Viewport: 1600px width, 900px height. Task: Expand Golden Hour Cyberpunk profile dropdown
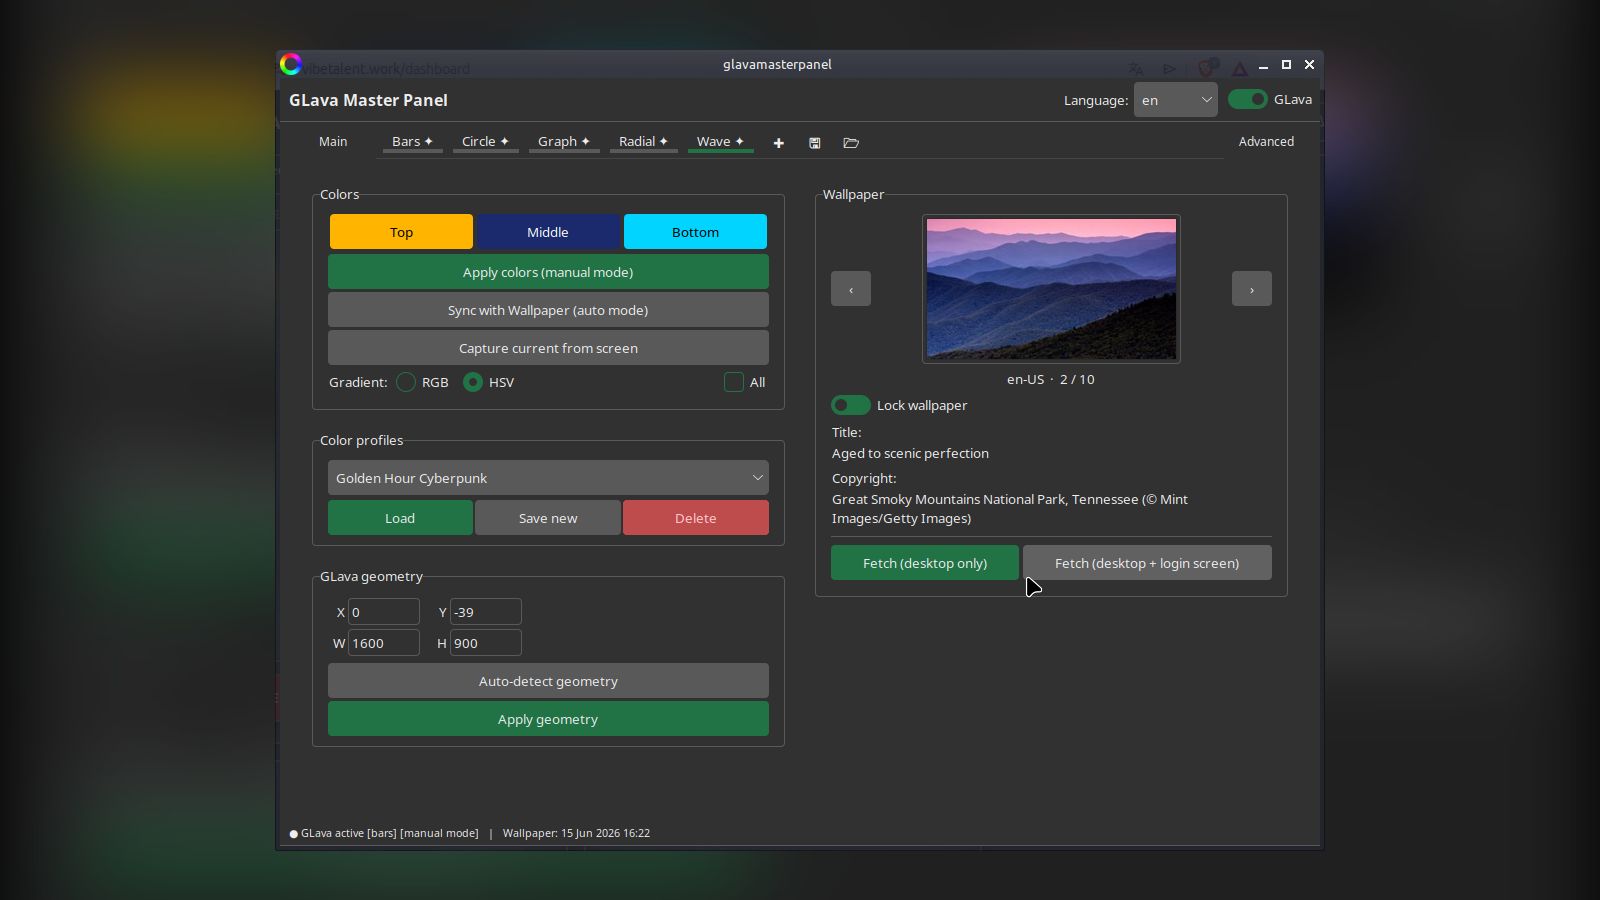[x=548, y=478]
